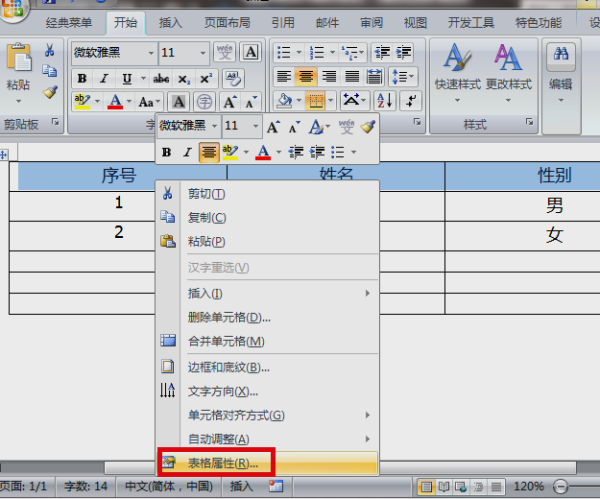Viewport: 600px width, 499px height.
Task: Switch to the 页面布局 ribbon tab
Action: click(x=227, y=23)
